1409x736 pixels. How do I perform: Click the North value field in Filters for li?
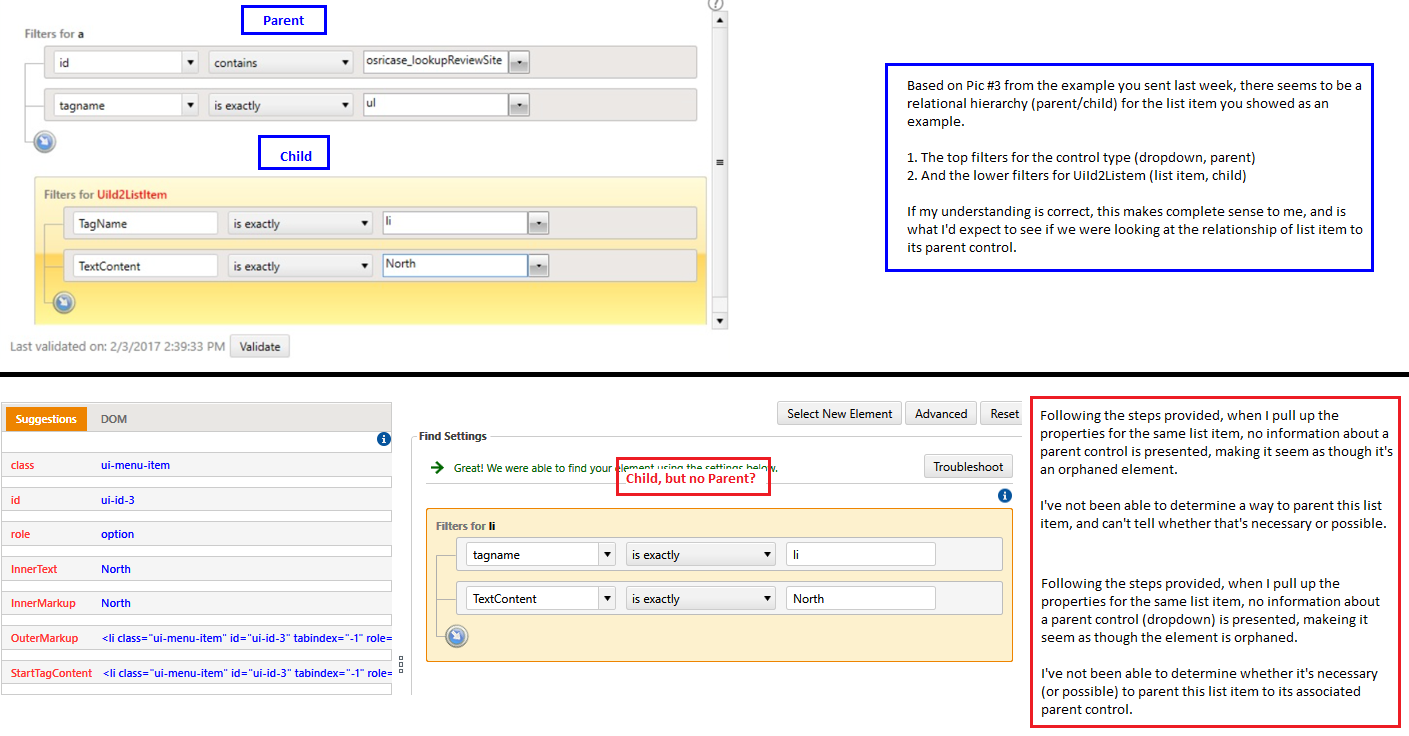(860, 599)
